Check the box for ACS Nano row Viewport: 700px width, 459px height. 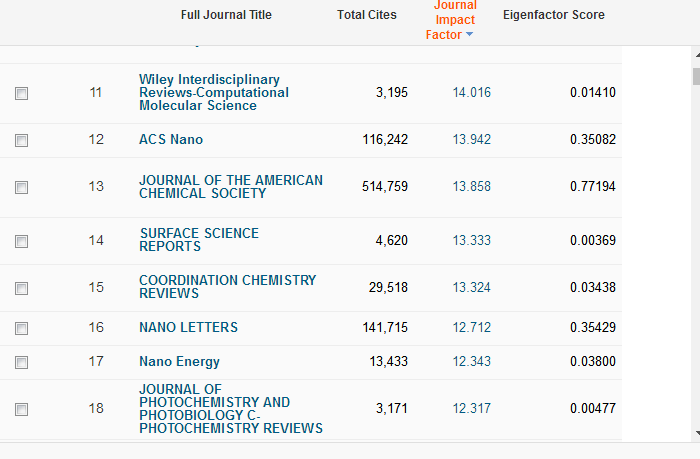(22, 141)
